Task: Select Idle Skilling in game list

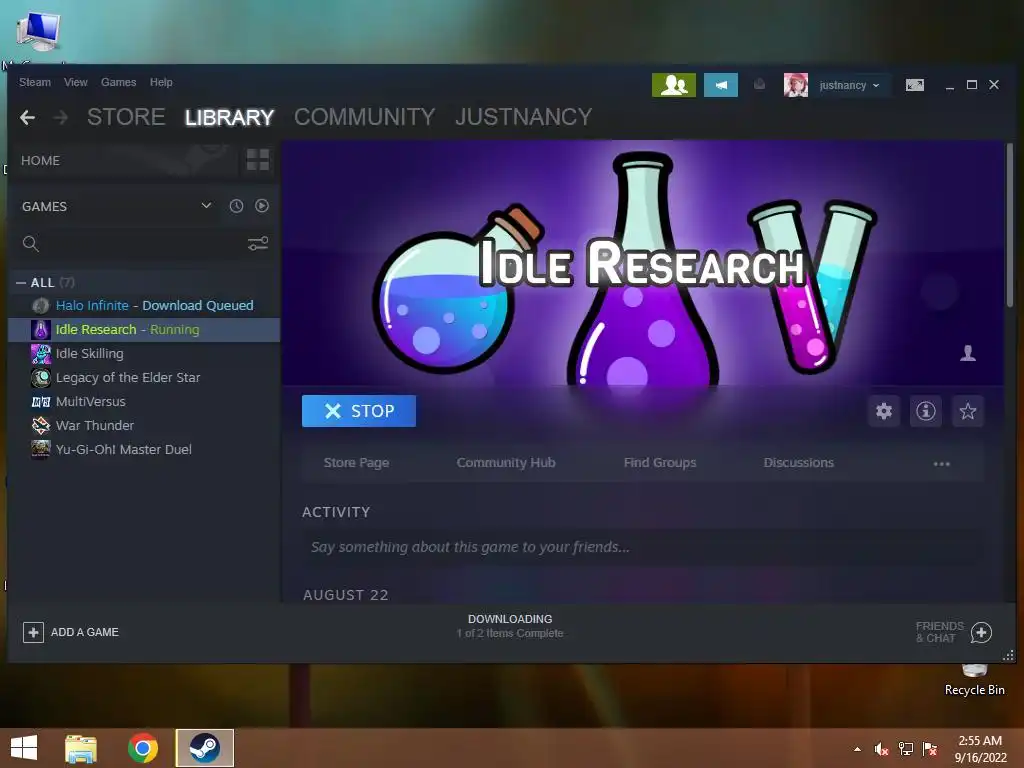Action: click(x=144, y=353)
